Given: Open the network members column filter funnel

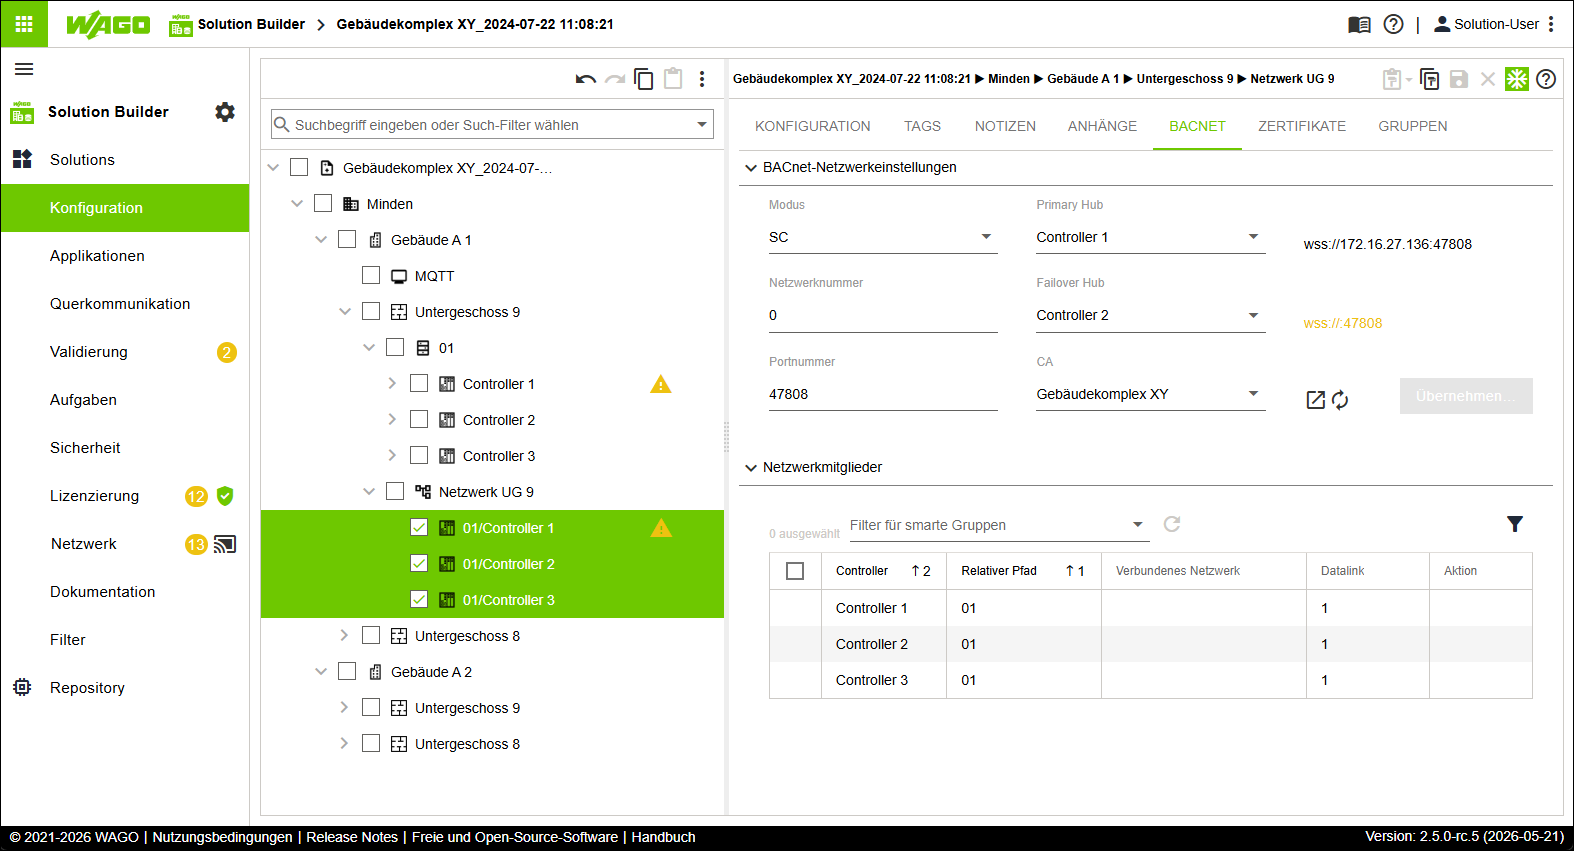Looking at the screenshot, I should (1515, 524).
